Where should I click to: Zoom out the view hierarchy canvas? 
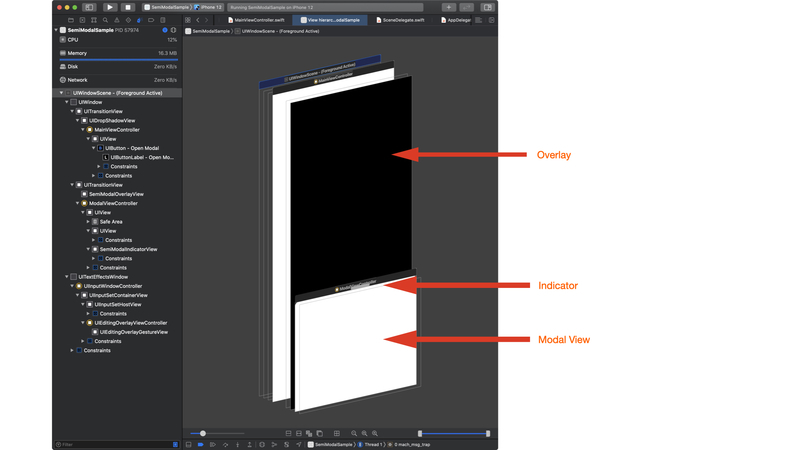pos(354,433)
